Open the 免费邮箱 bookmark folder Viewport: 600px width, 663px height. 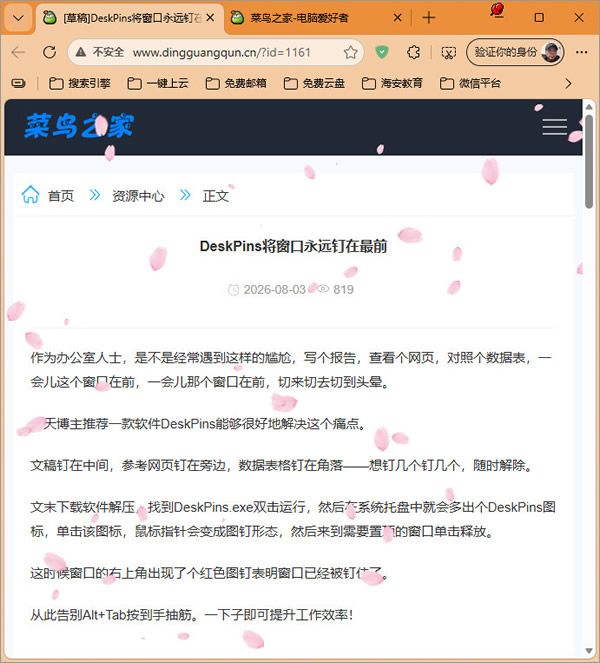pyautogui.click(x=236, y=83)
